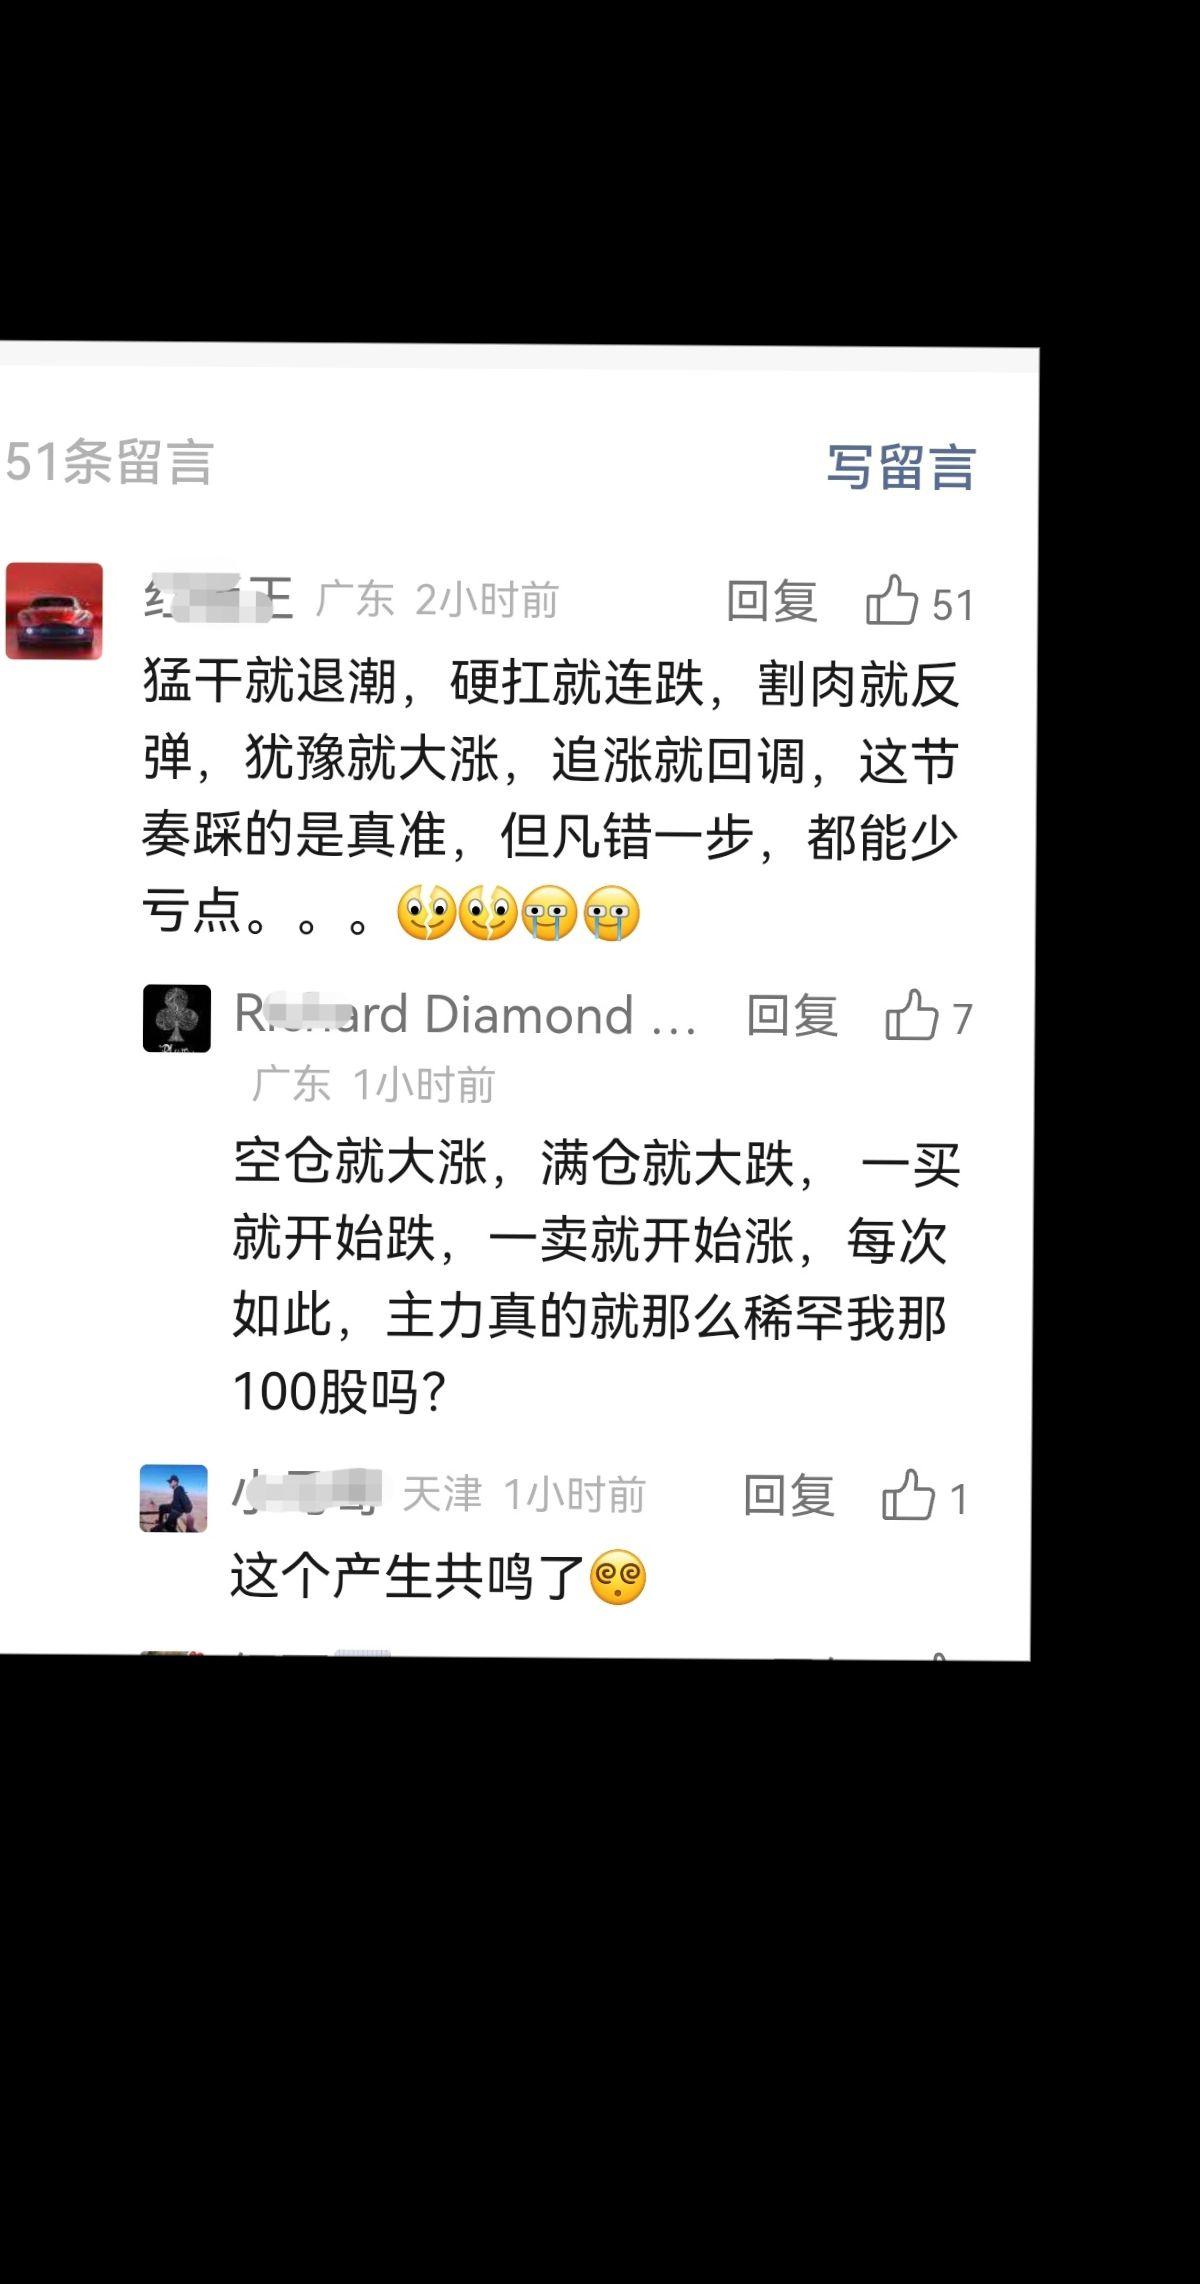Open the red car avatar profile
The image size is (1200, 2284).
click(x=54, y=611)
